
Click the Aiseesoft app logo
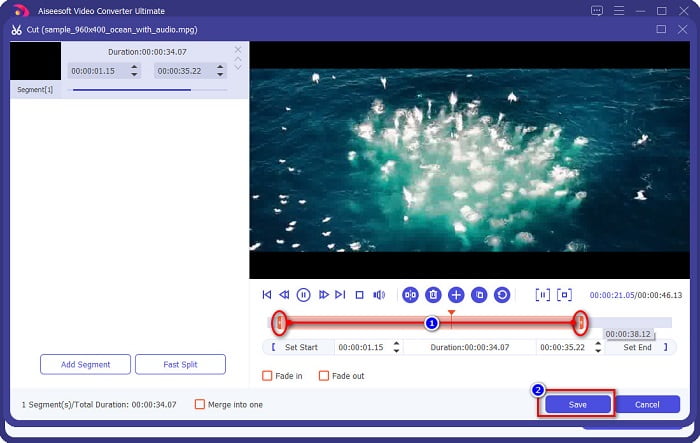tap(20, 10)
